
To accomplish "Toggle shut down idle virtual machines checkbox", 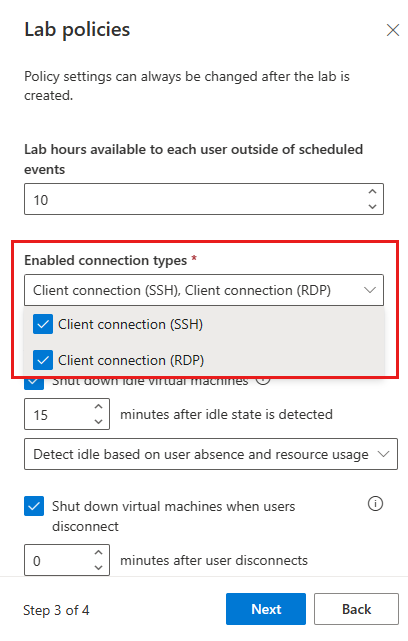I will point(34,383).
